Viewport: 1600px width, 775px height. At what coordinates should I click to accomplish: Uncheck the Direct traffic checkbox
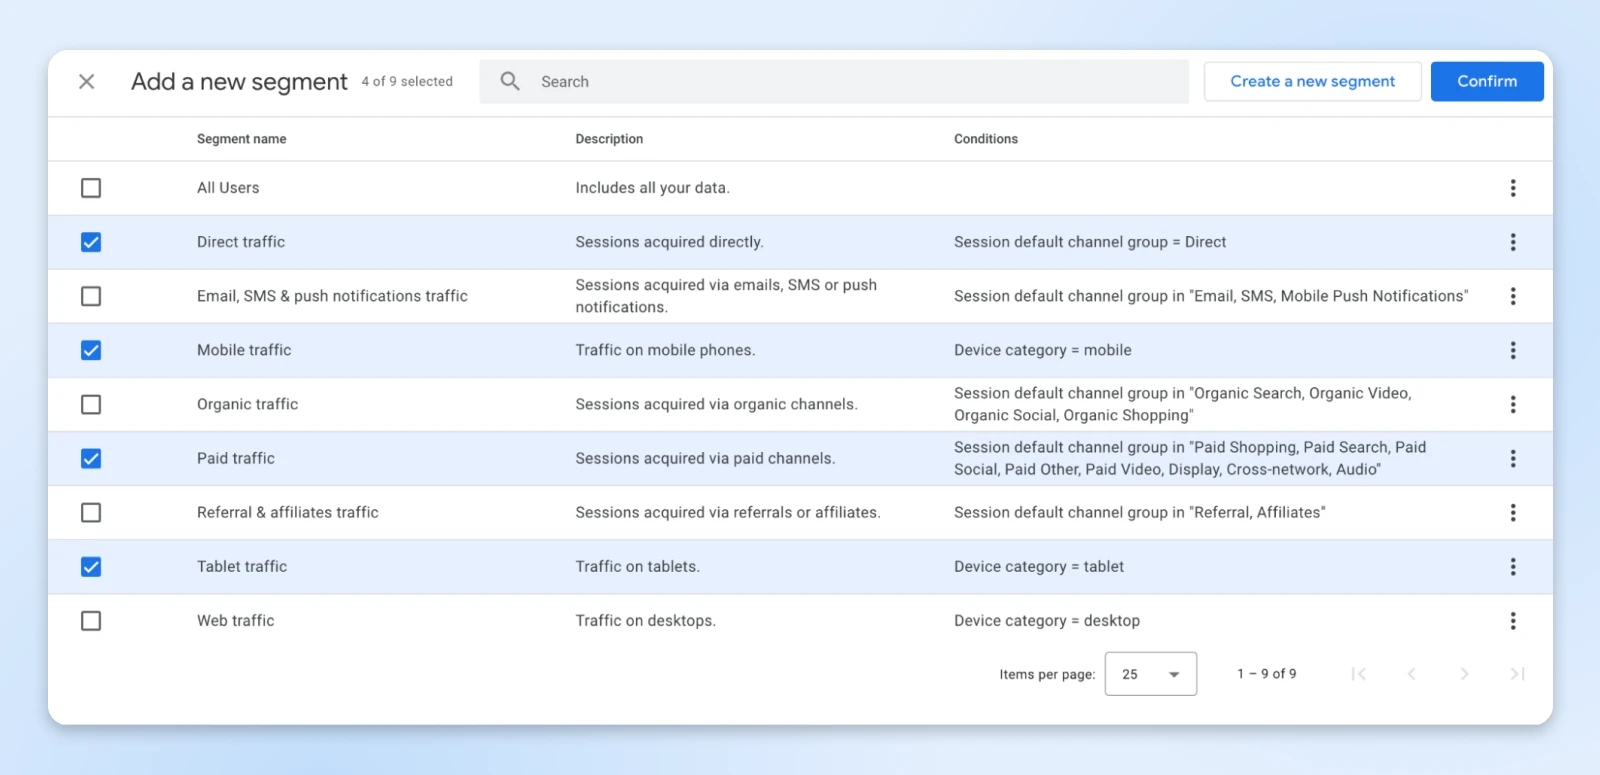click(x=91, y=242)
